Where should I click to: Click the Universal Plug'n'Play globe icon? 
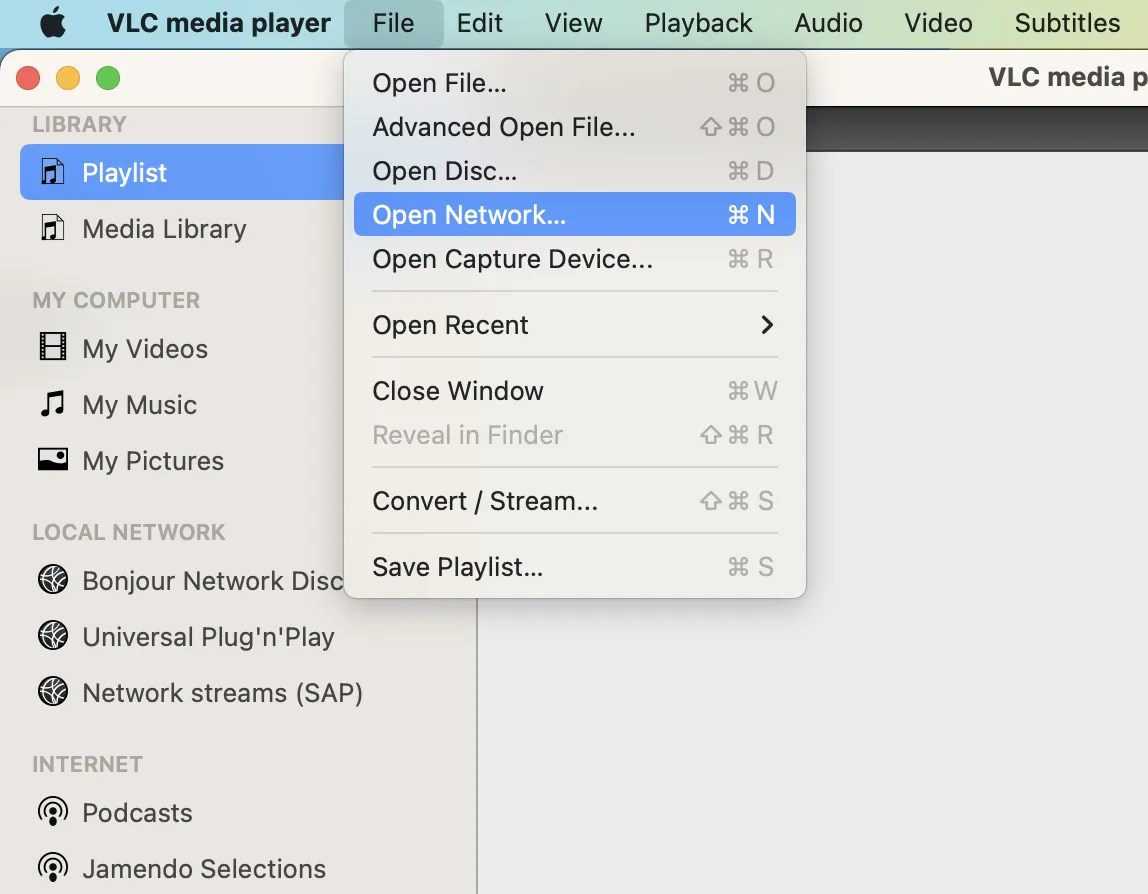[x=53, y=636]
